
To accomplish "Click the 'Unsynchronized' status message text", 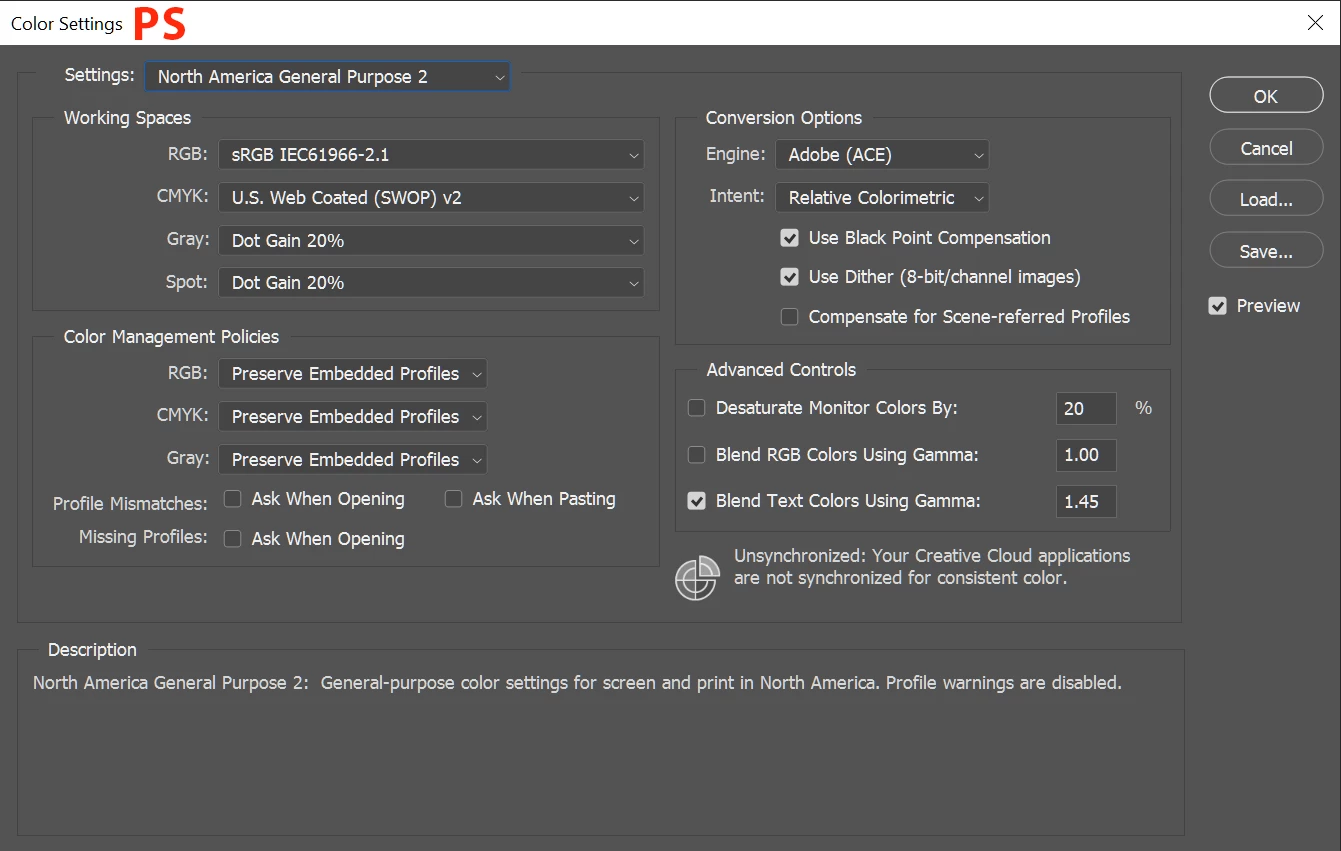I will (x=932, y=567).
